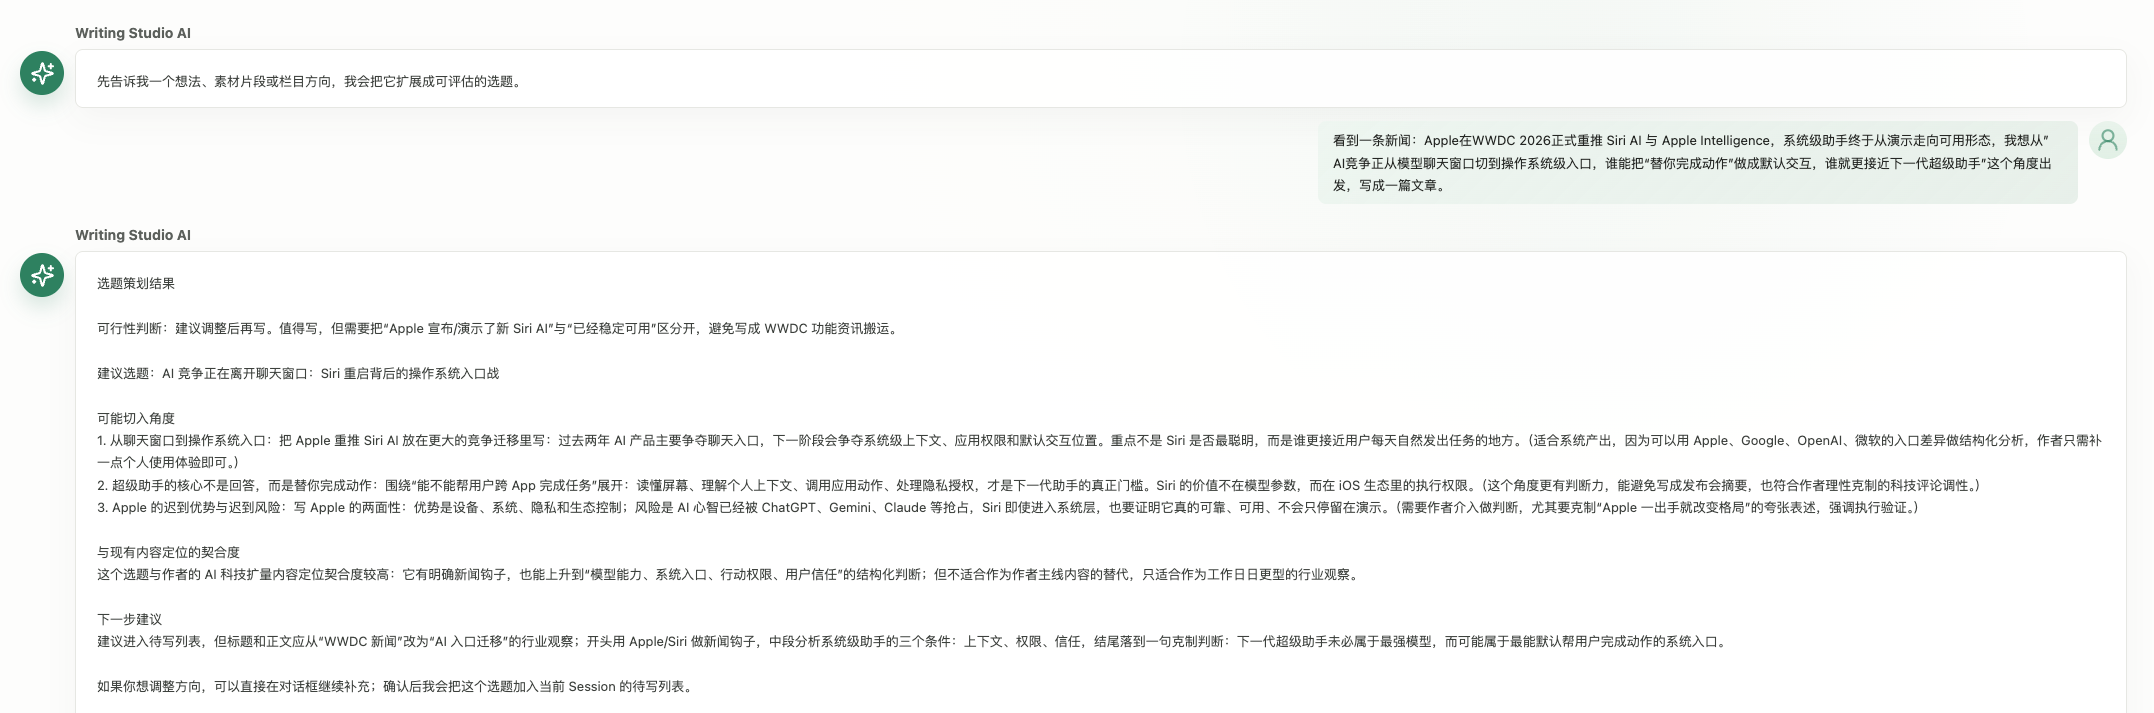This screenshot has height=713, width=2154.
Task: Click the paragraph starting '这个选题与作者的 AI 科技'
Action: coord(729,575)
